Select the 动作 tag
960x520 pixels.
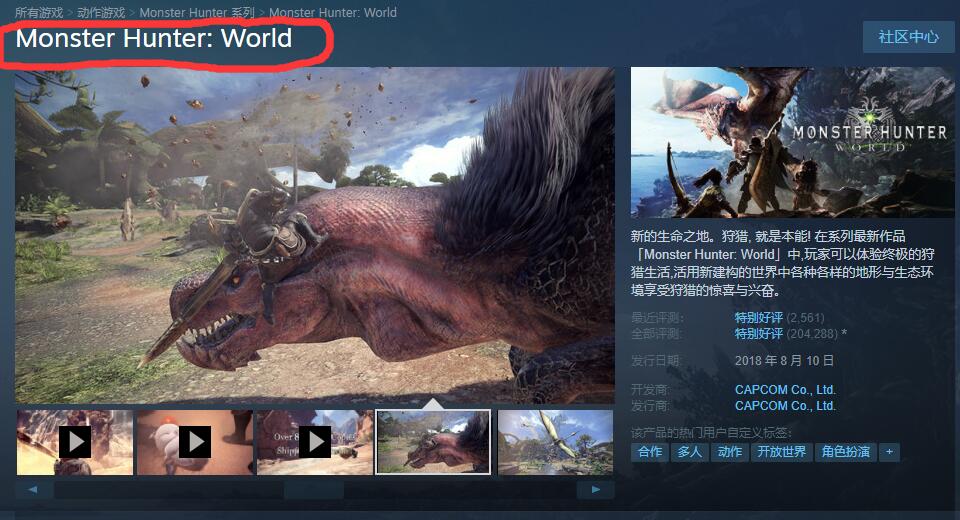pyautogui.click(x=730, y=452)
